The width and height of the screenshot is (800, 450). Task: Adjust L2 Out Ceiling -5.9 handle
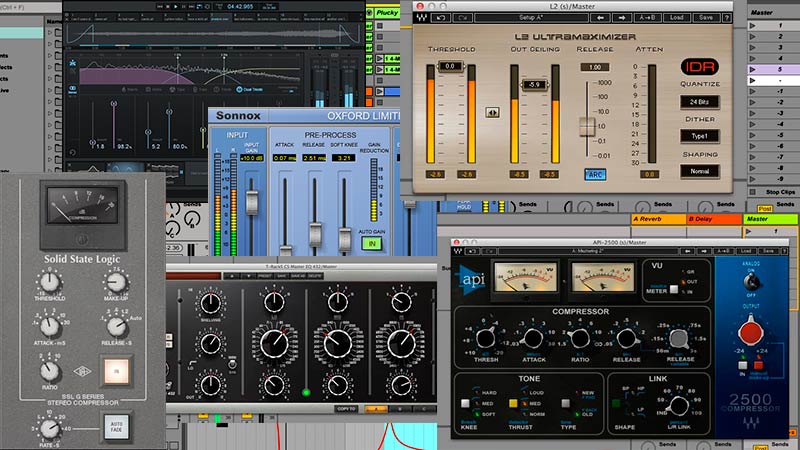(534, 85)
